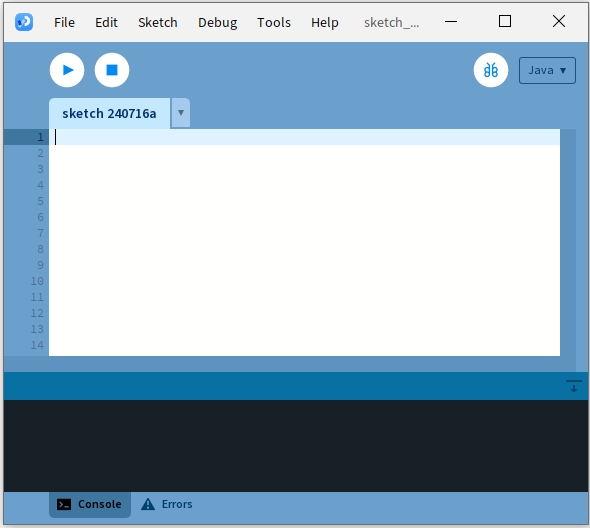
Task: Stop the running sketch
Action: 112,70
